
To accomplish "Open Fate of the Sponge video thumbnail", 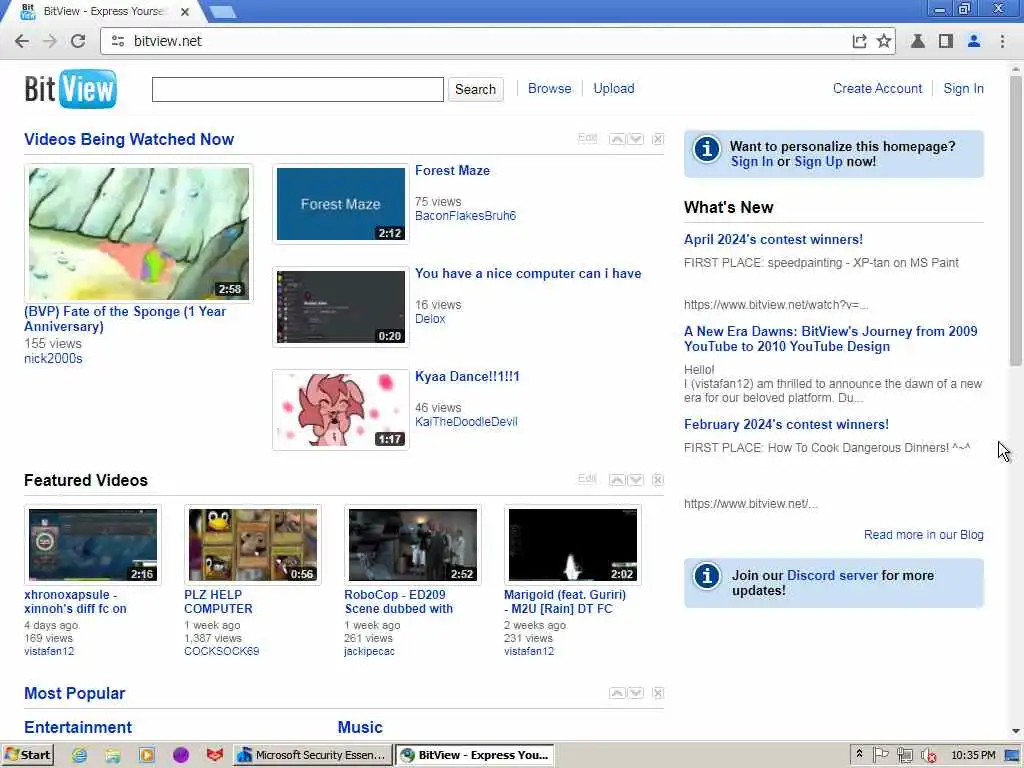I will 139,233.
